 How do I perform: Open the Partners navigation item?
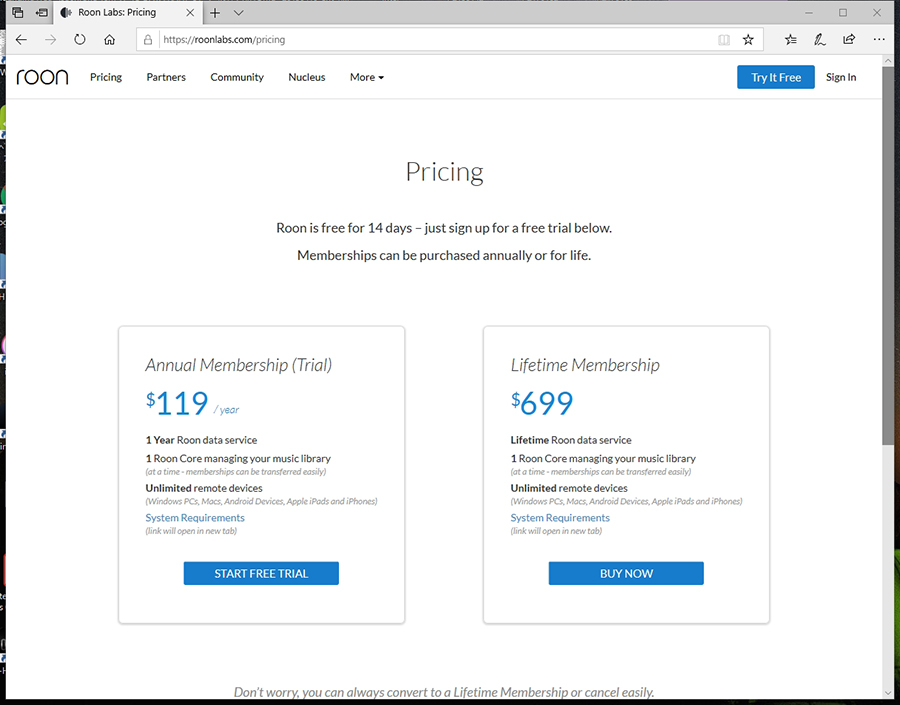click(x=166, y=77)
